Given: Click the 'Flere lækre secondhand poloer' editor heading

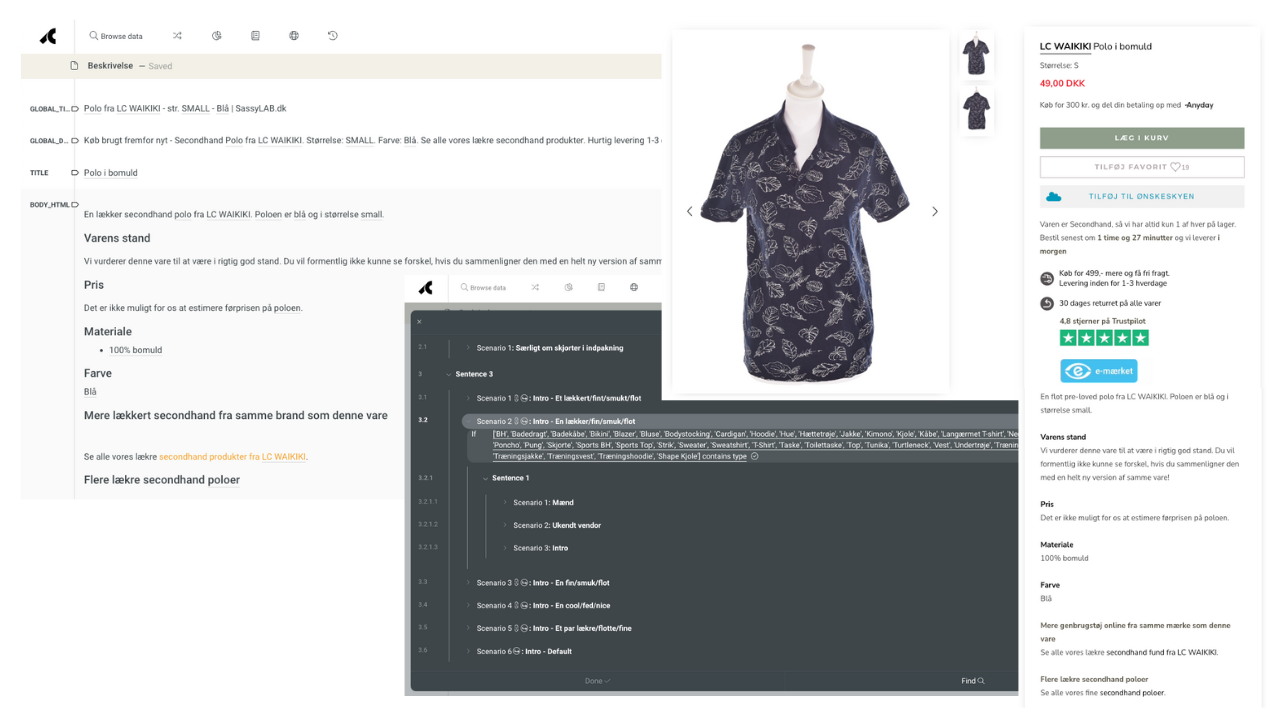Looking at the screenshot, I should [162, 480].
